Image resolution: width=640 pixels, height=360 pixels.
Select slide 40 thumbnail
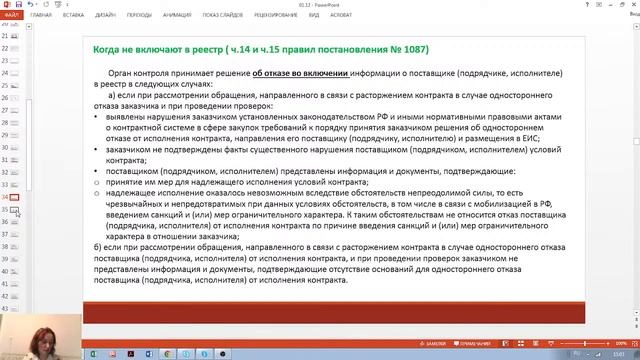tap(14, 271)
